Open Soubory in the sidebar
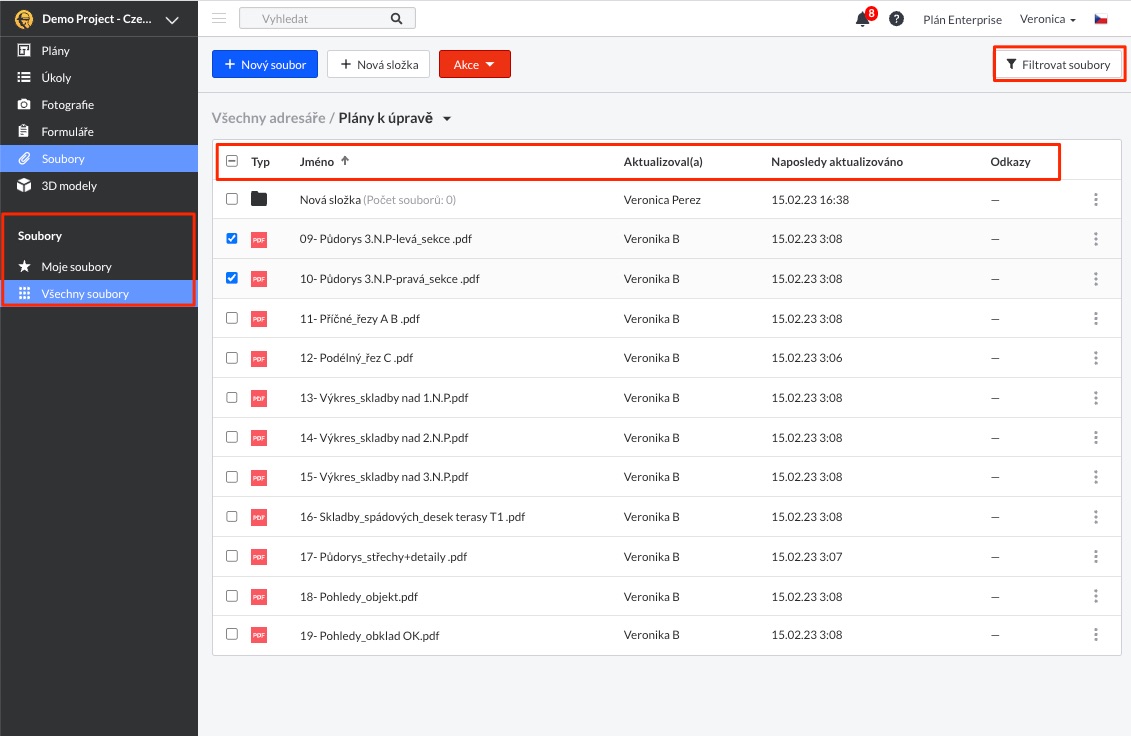Screen dimensions: 1131x736 tap(99, 159)
